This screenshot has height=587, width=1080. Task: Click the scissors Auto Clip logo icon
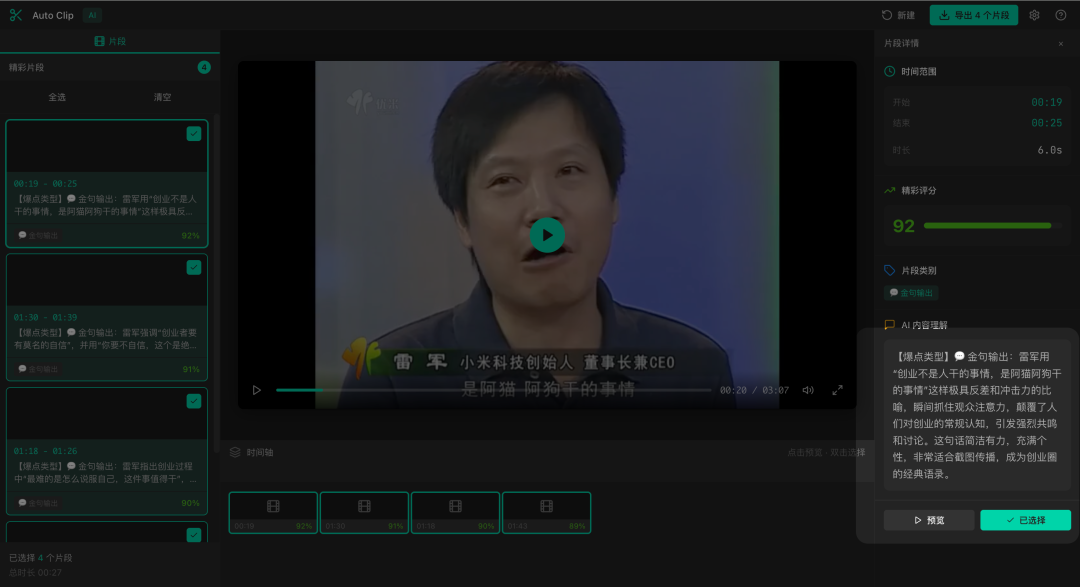pyautogui.click(x=16, y=15)
